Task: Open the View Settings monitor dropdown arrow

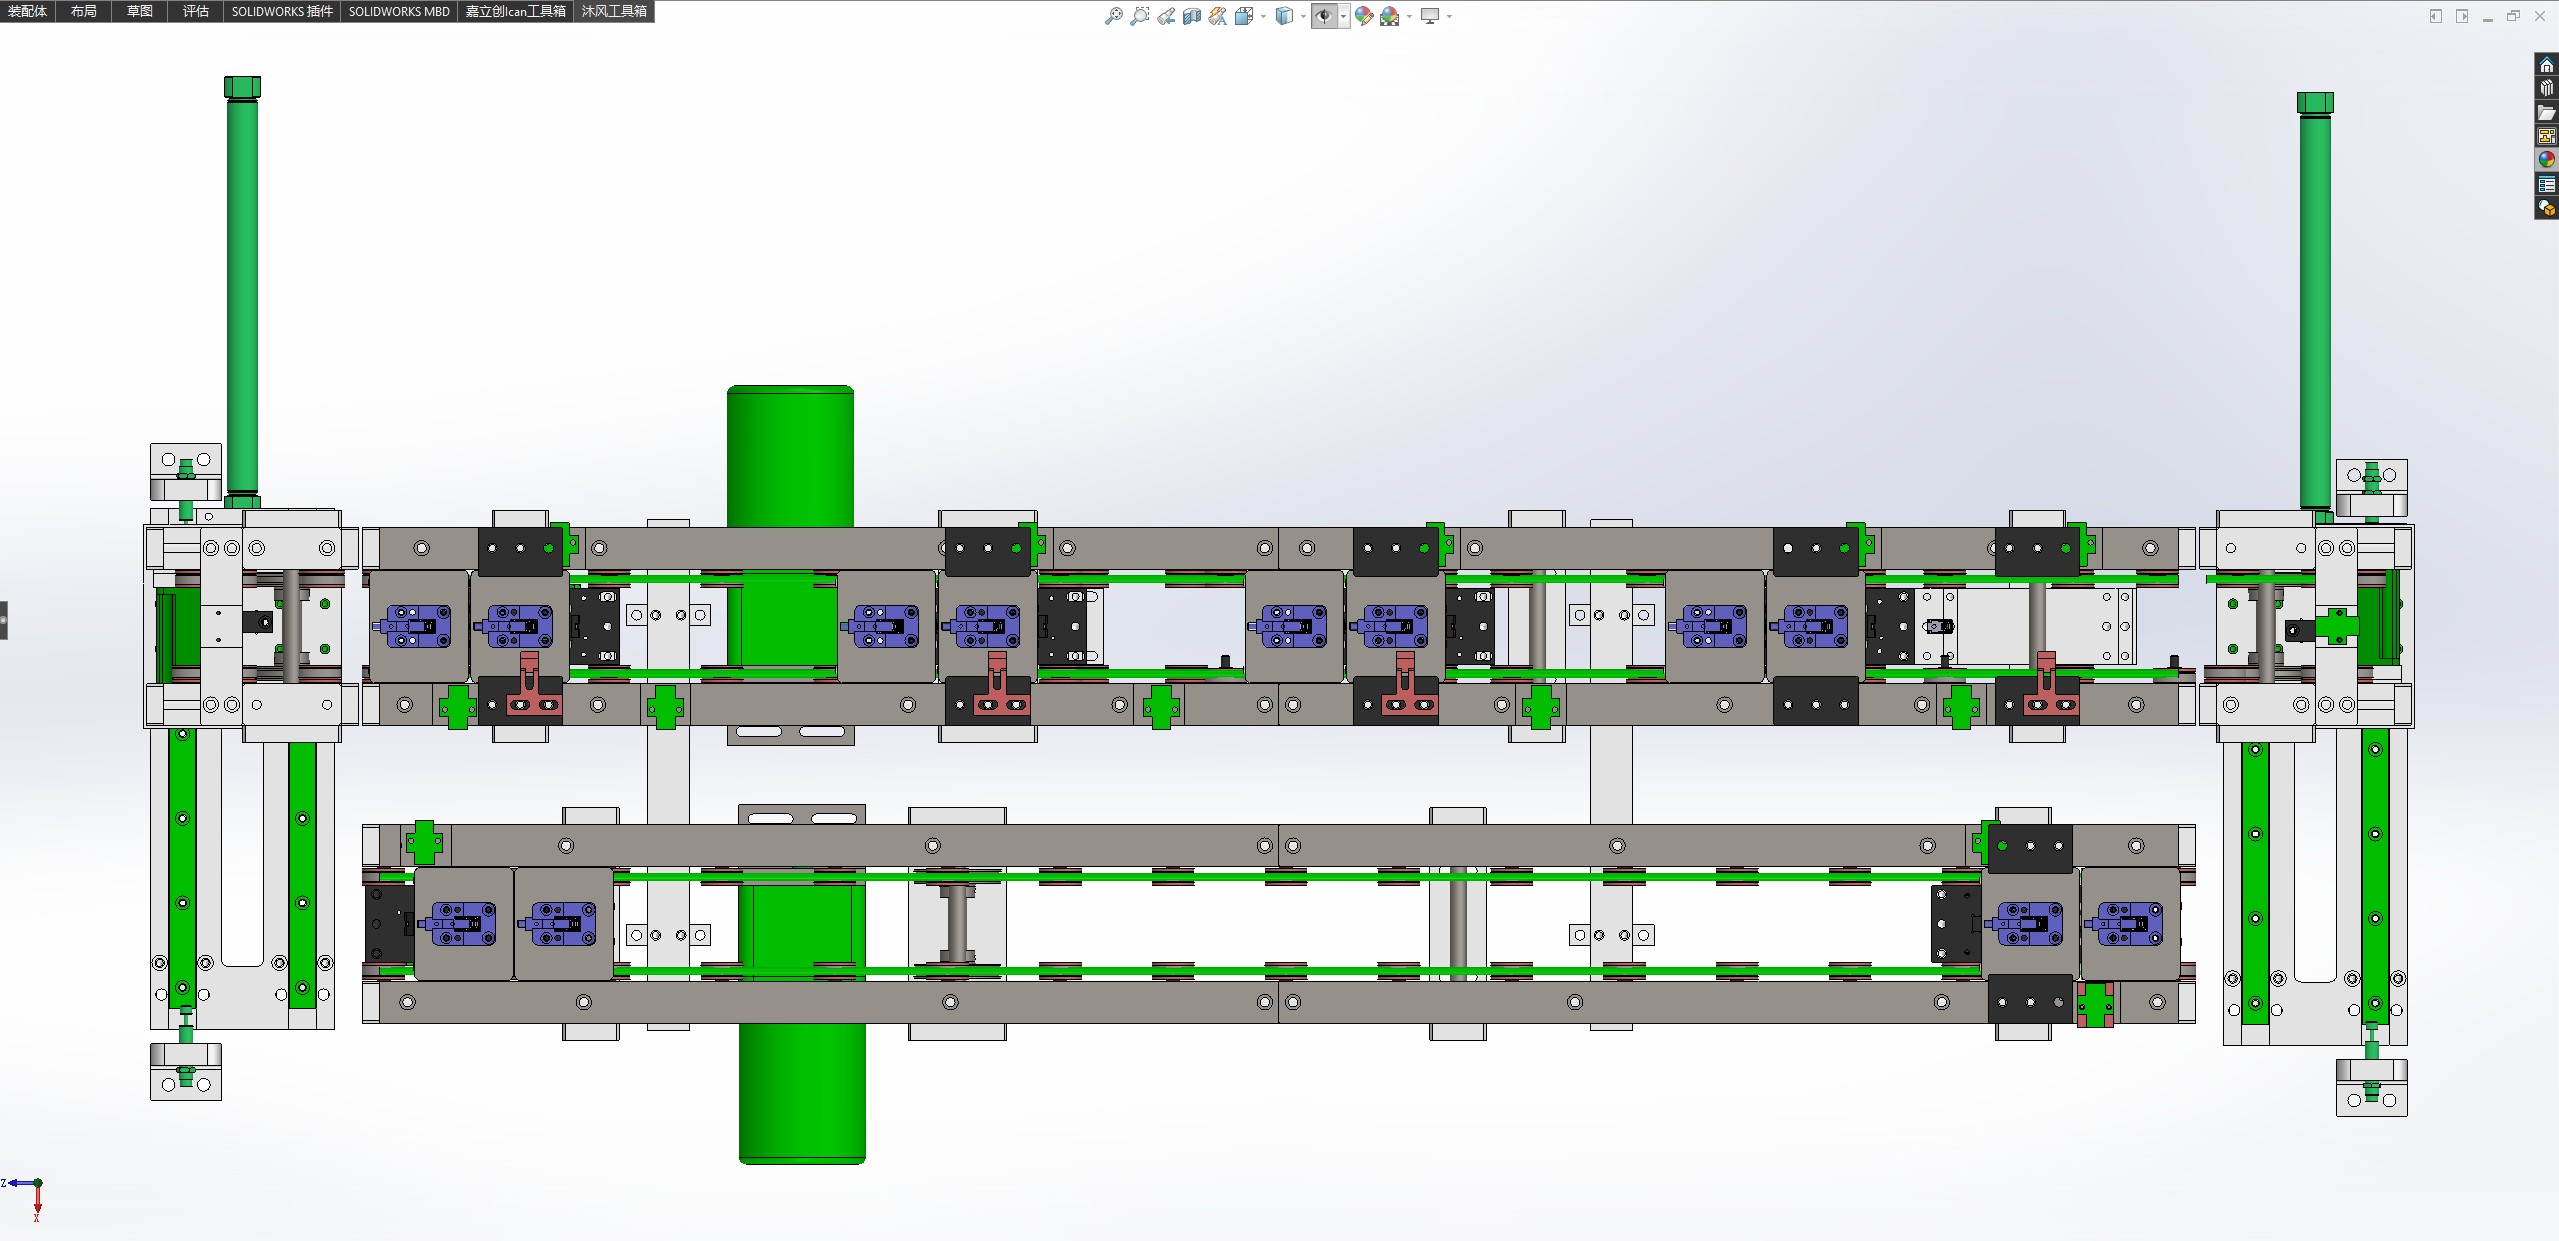Action: [x=1449, y=16]
